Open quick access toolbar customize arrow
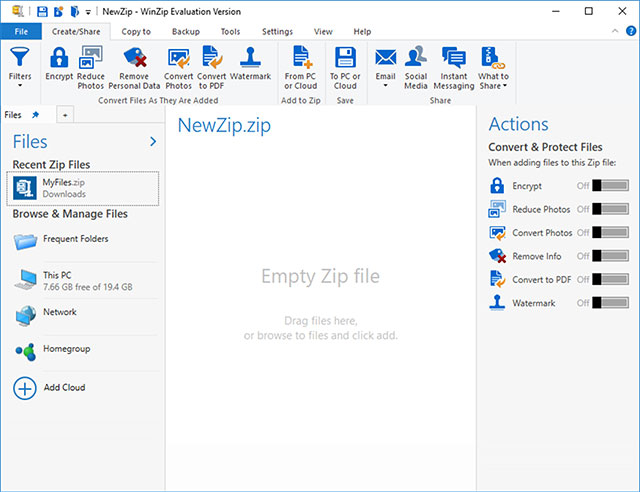Screen dimensions: 640x492 (88, 12)
